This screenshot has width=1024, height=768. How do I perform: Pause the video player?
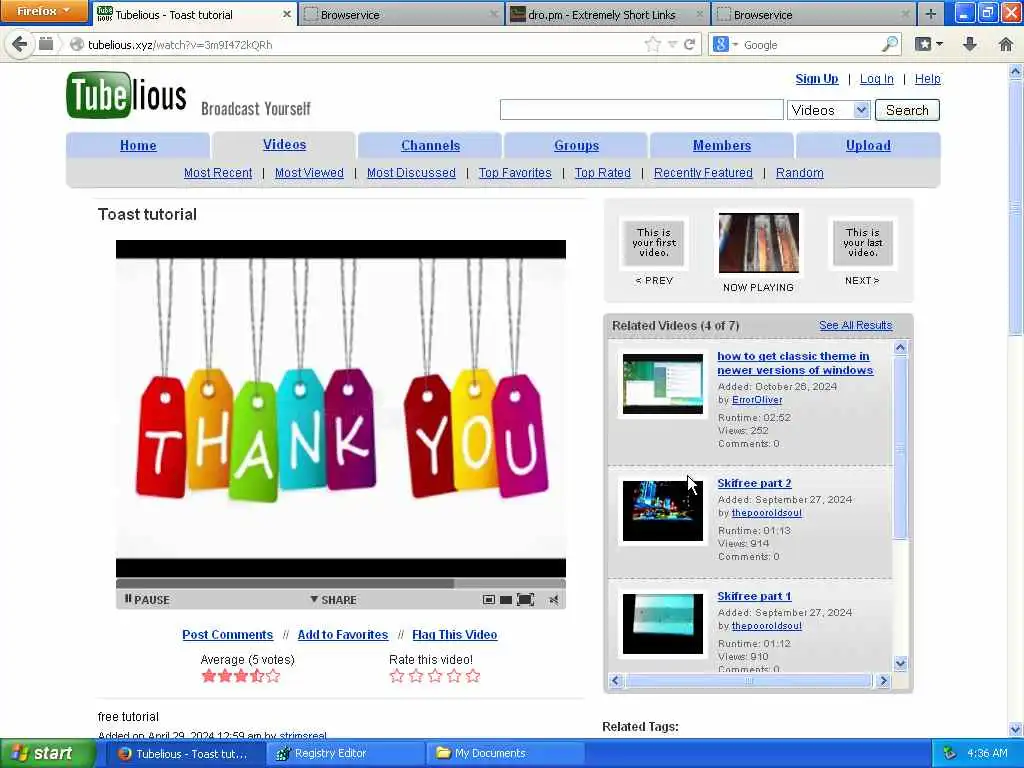point(147,600)
